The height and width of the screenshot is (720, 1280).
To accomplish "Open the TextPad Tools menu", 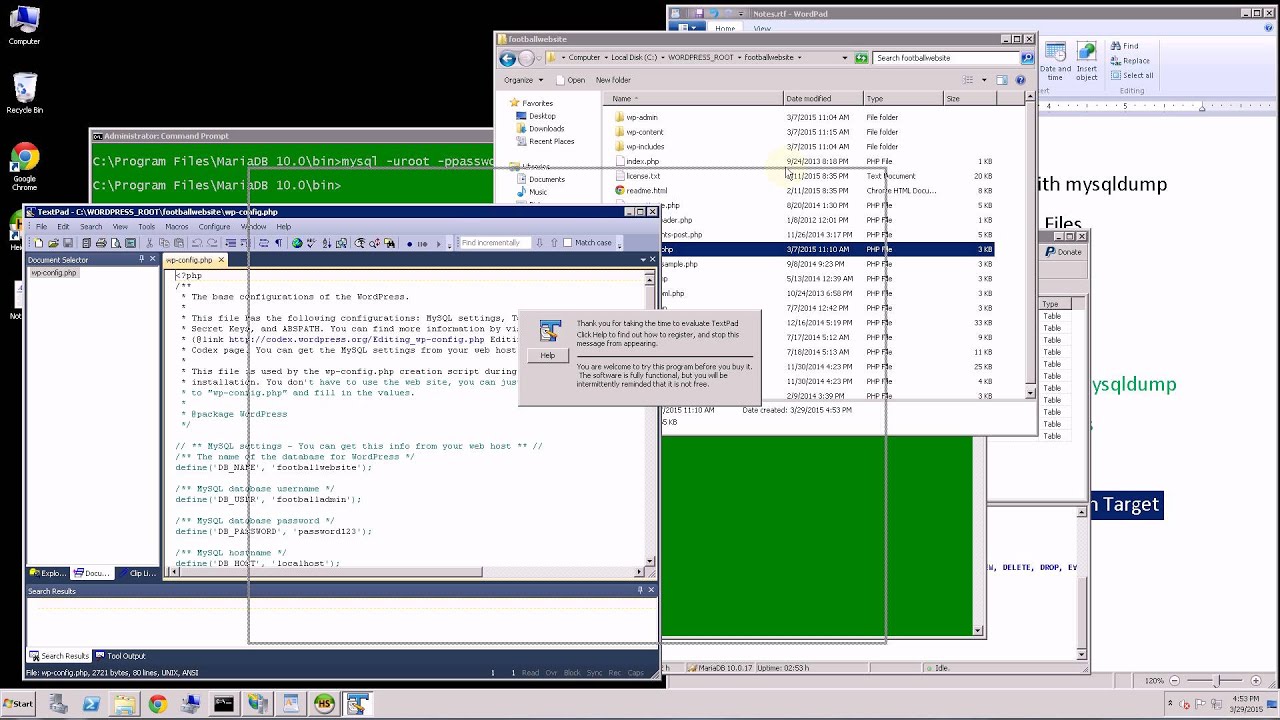I will click(x=146, y=227).
